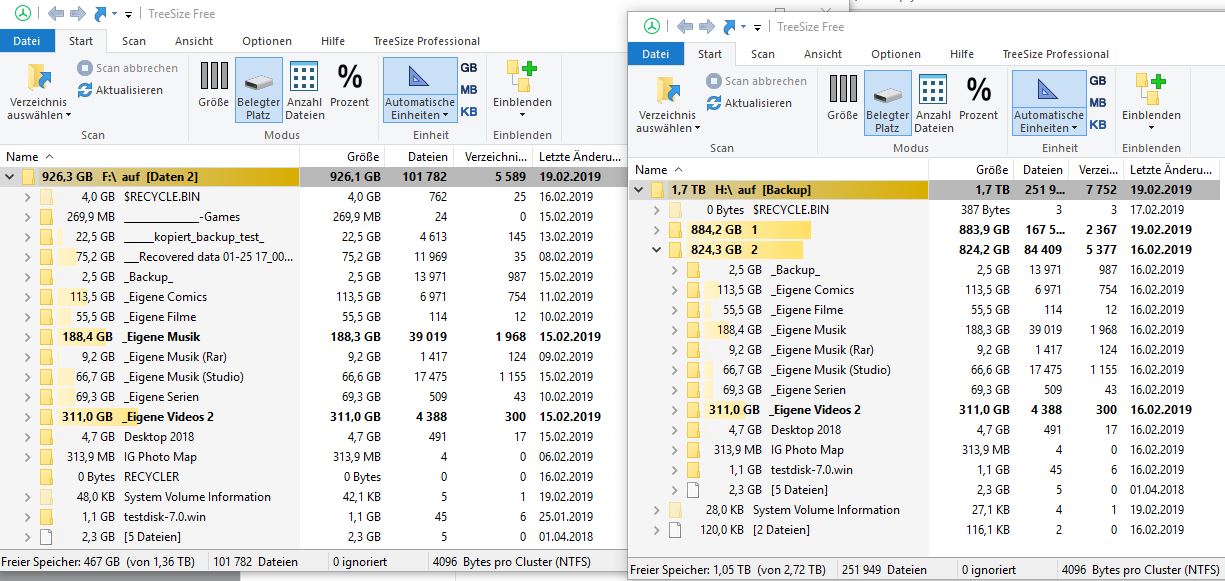The image size is (1225, 581).
Task: Click IG Photo Map folder icon in left window
Action: coord(46,457)
